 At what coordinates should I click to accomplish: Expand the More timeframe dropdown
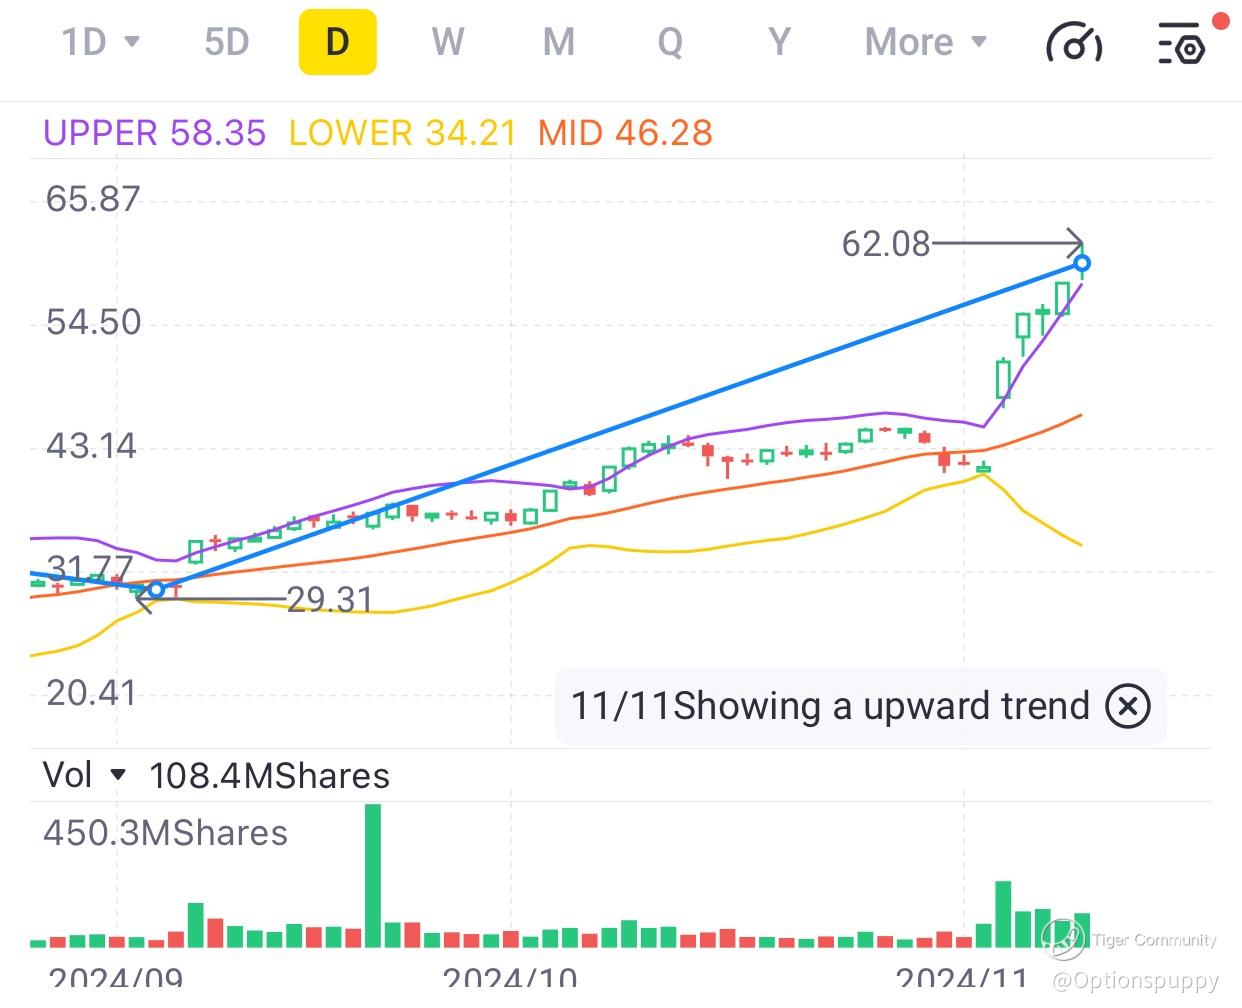tap(926, 42)
